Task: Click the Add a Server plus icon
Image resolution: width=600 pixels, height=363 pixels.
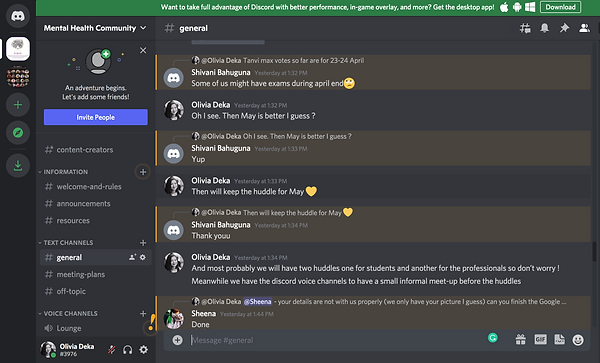Action: coord(18,104)
